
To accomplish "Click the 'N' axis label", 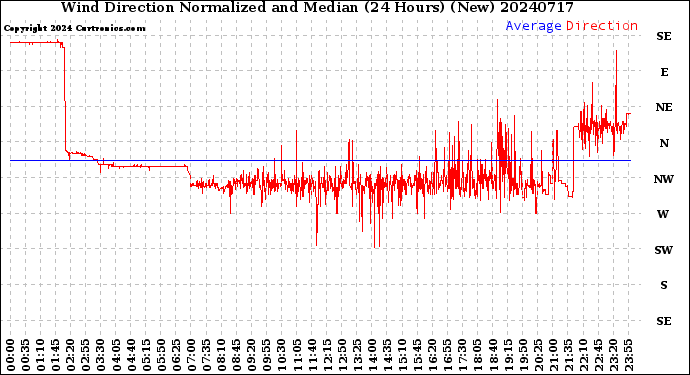I will coord(664,143).
